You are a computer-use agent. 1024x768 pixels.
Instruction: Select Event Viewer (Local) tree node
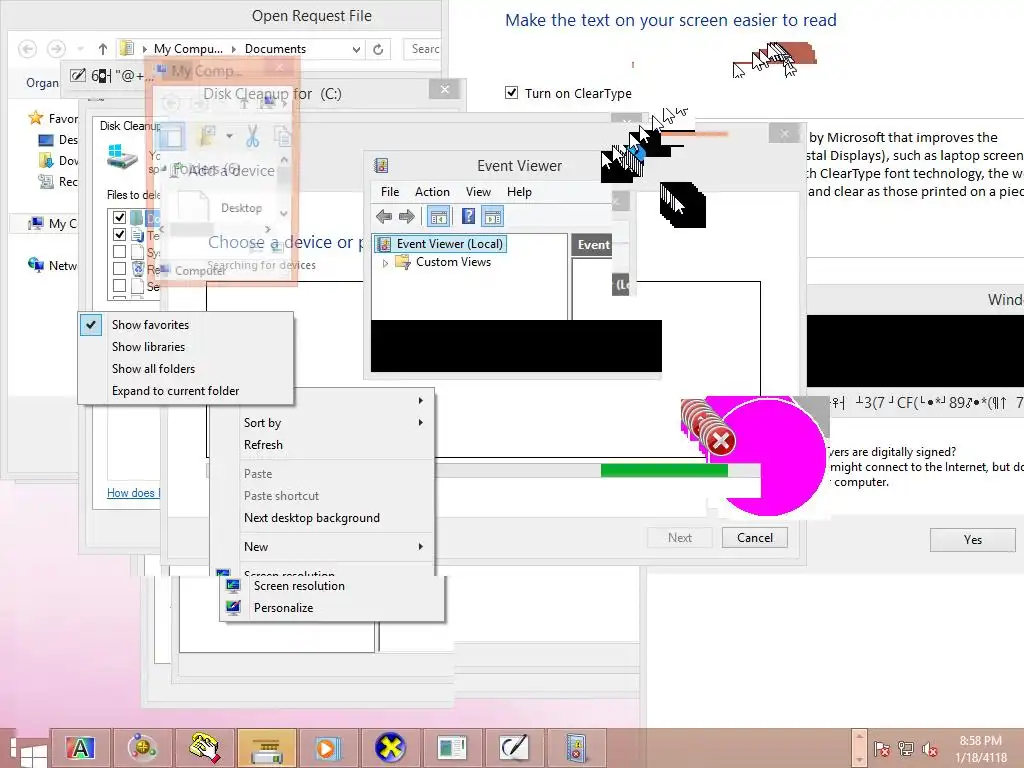(441, 244)
